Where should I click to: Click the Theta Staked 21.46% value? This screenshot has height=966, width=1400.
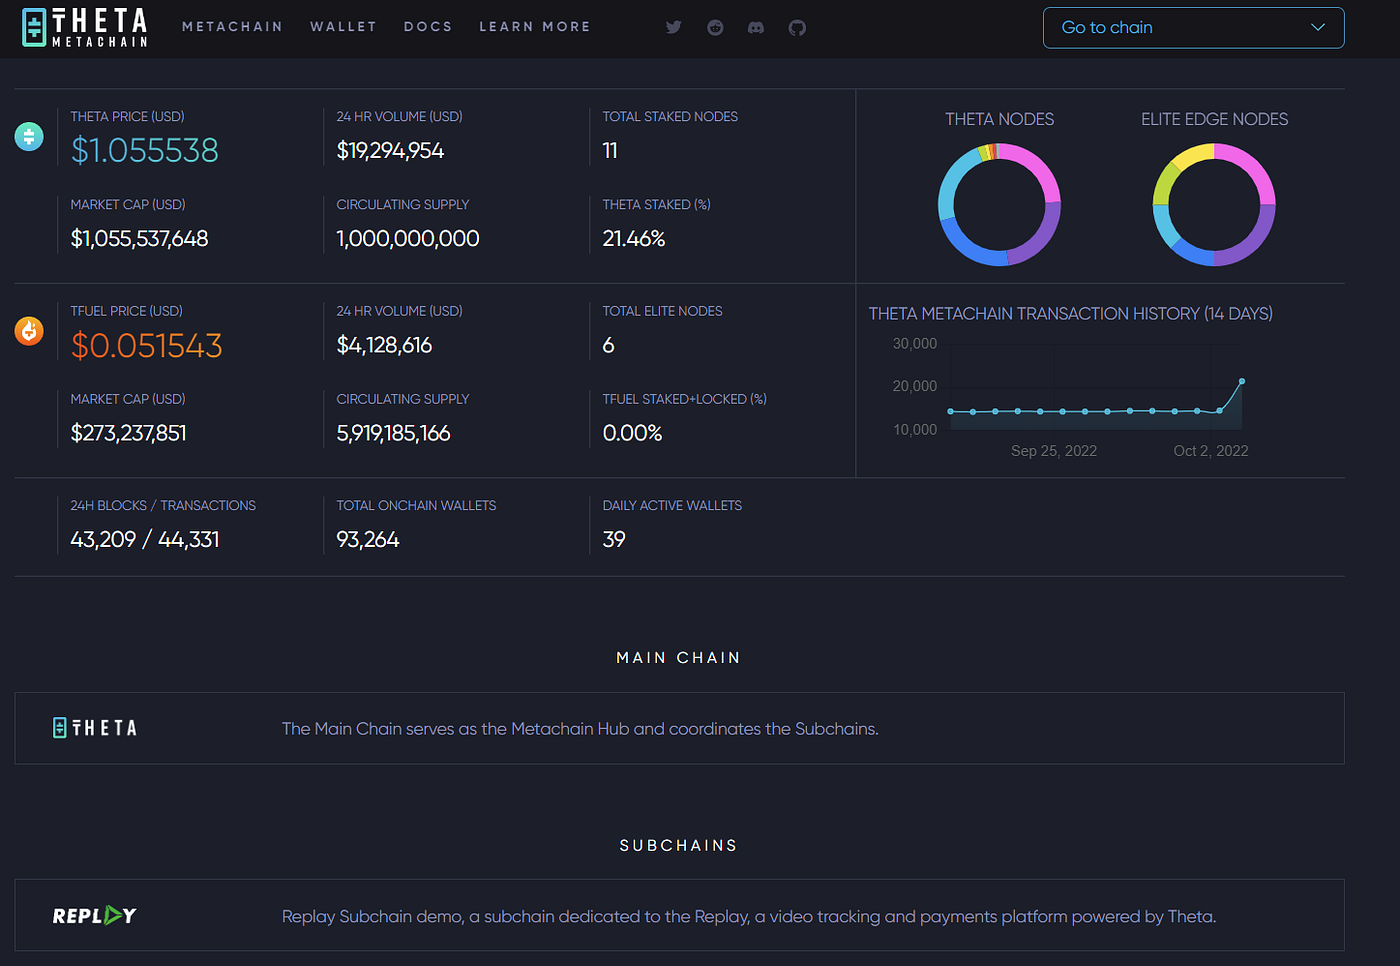(x=634, y=238)
